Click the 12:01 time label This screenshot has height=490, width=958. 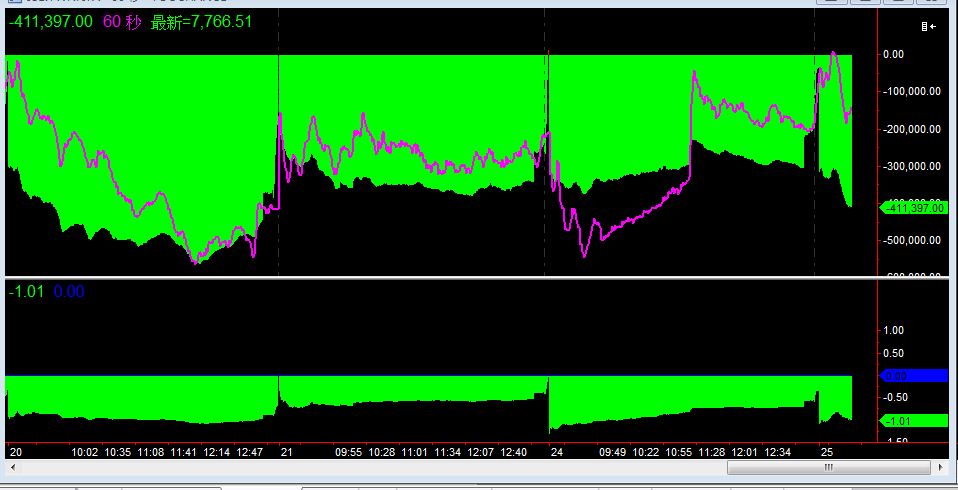(x=745, y=452)
